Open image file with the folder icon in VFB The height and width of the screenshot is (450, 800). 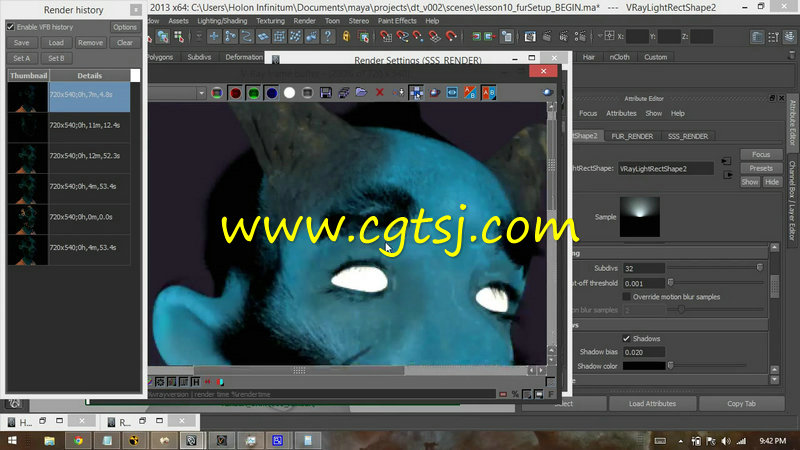[x=361, y=93]
